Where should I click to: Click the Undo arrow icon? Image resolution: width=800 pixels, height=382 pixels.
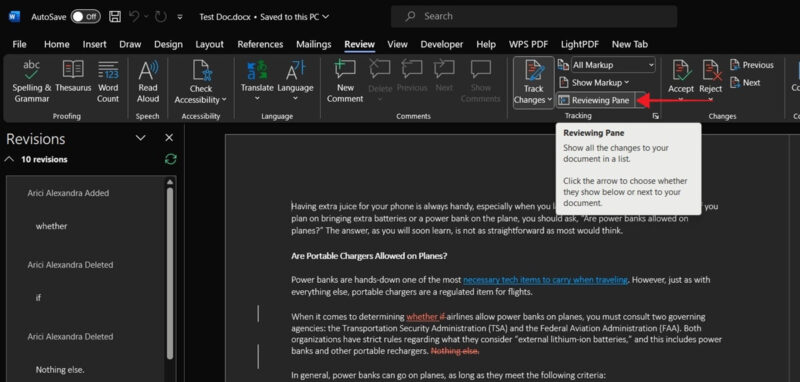click(x=135, y=17)
